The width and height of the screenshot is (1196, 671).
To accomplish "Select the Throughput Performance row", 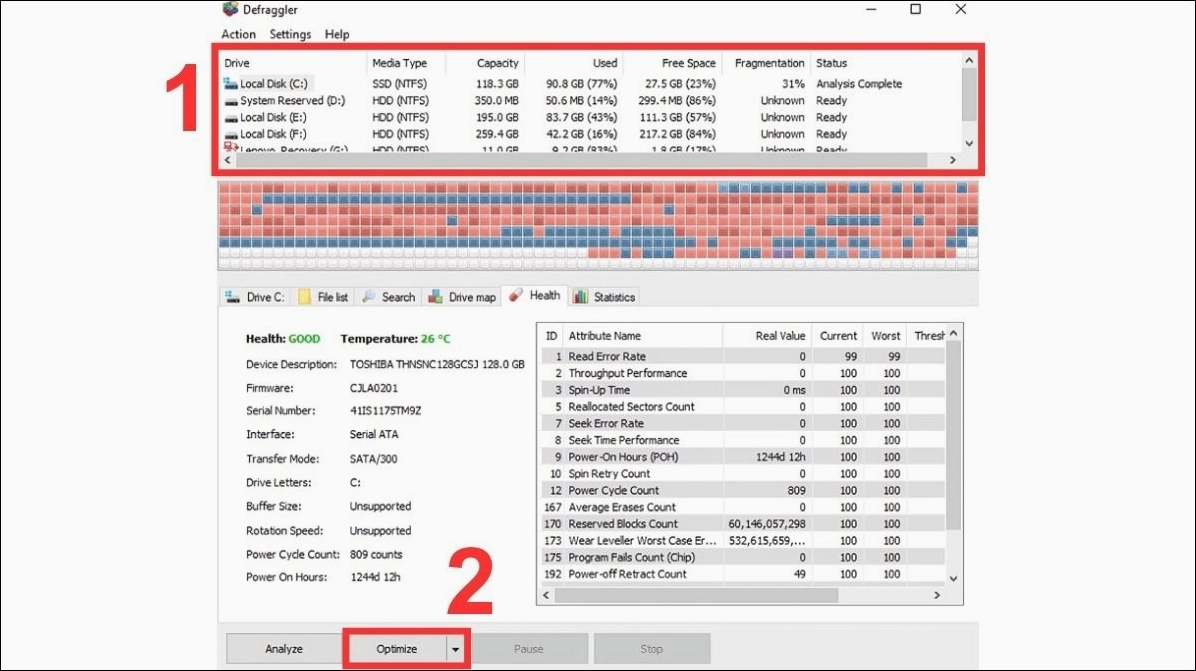I will pyautogui.click(x=743, y=373).
